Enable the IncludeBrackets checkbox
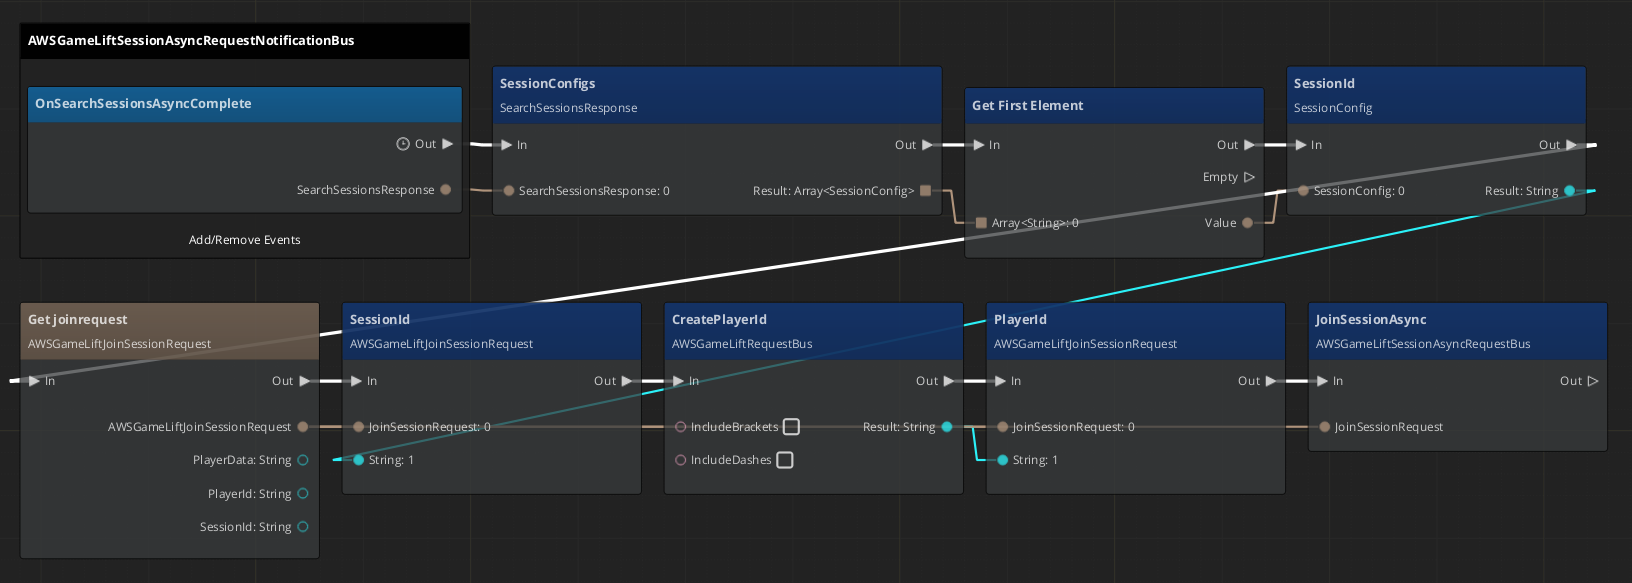The width and height of the screenshot is (1632, 583). pyautogui.click(x=791, y=427)
